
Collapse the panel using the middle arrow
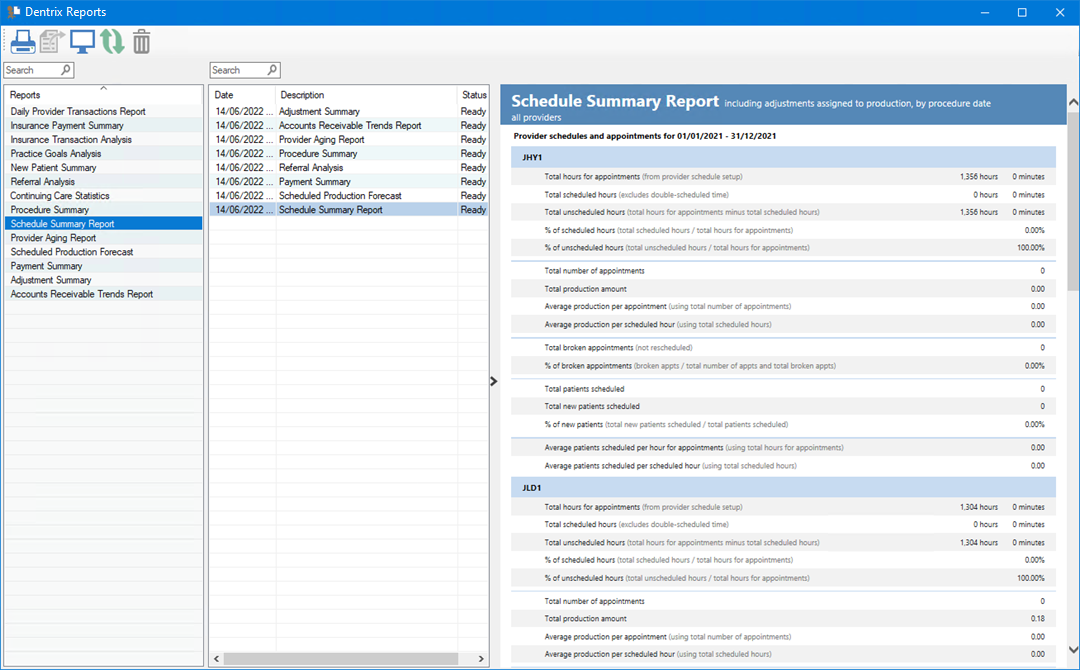(493, 381)
